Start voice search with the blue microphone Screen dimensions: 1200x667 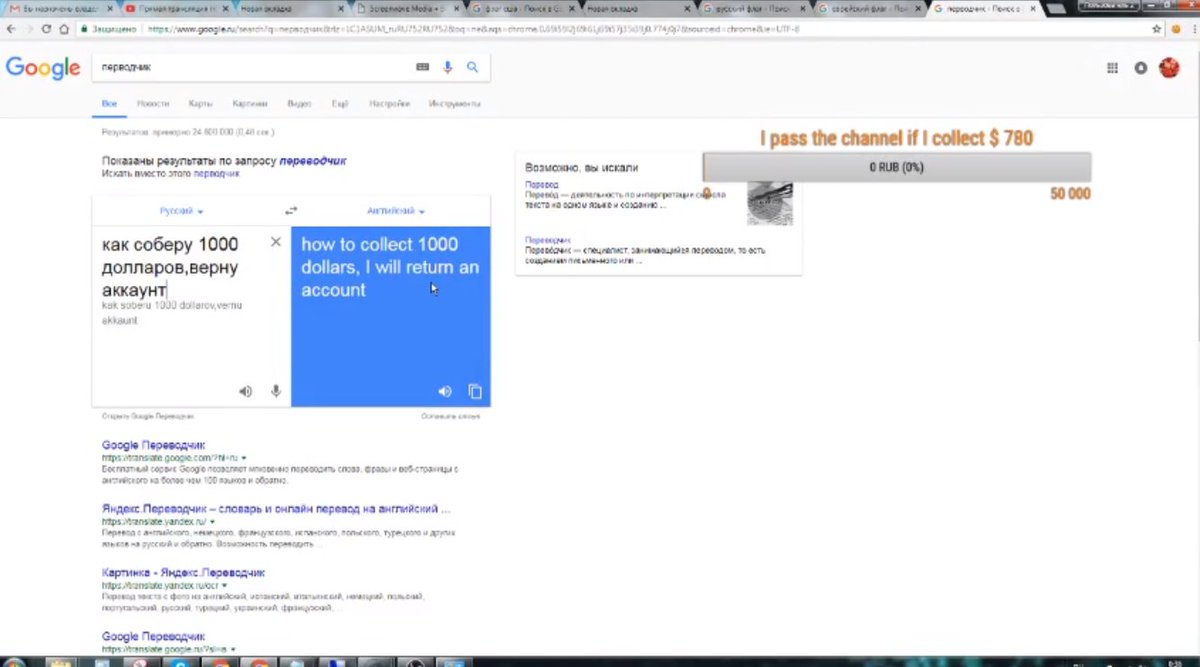pos(448,67)
